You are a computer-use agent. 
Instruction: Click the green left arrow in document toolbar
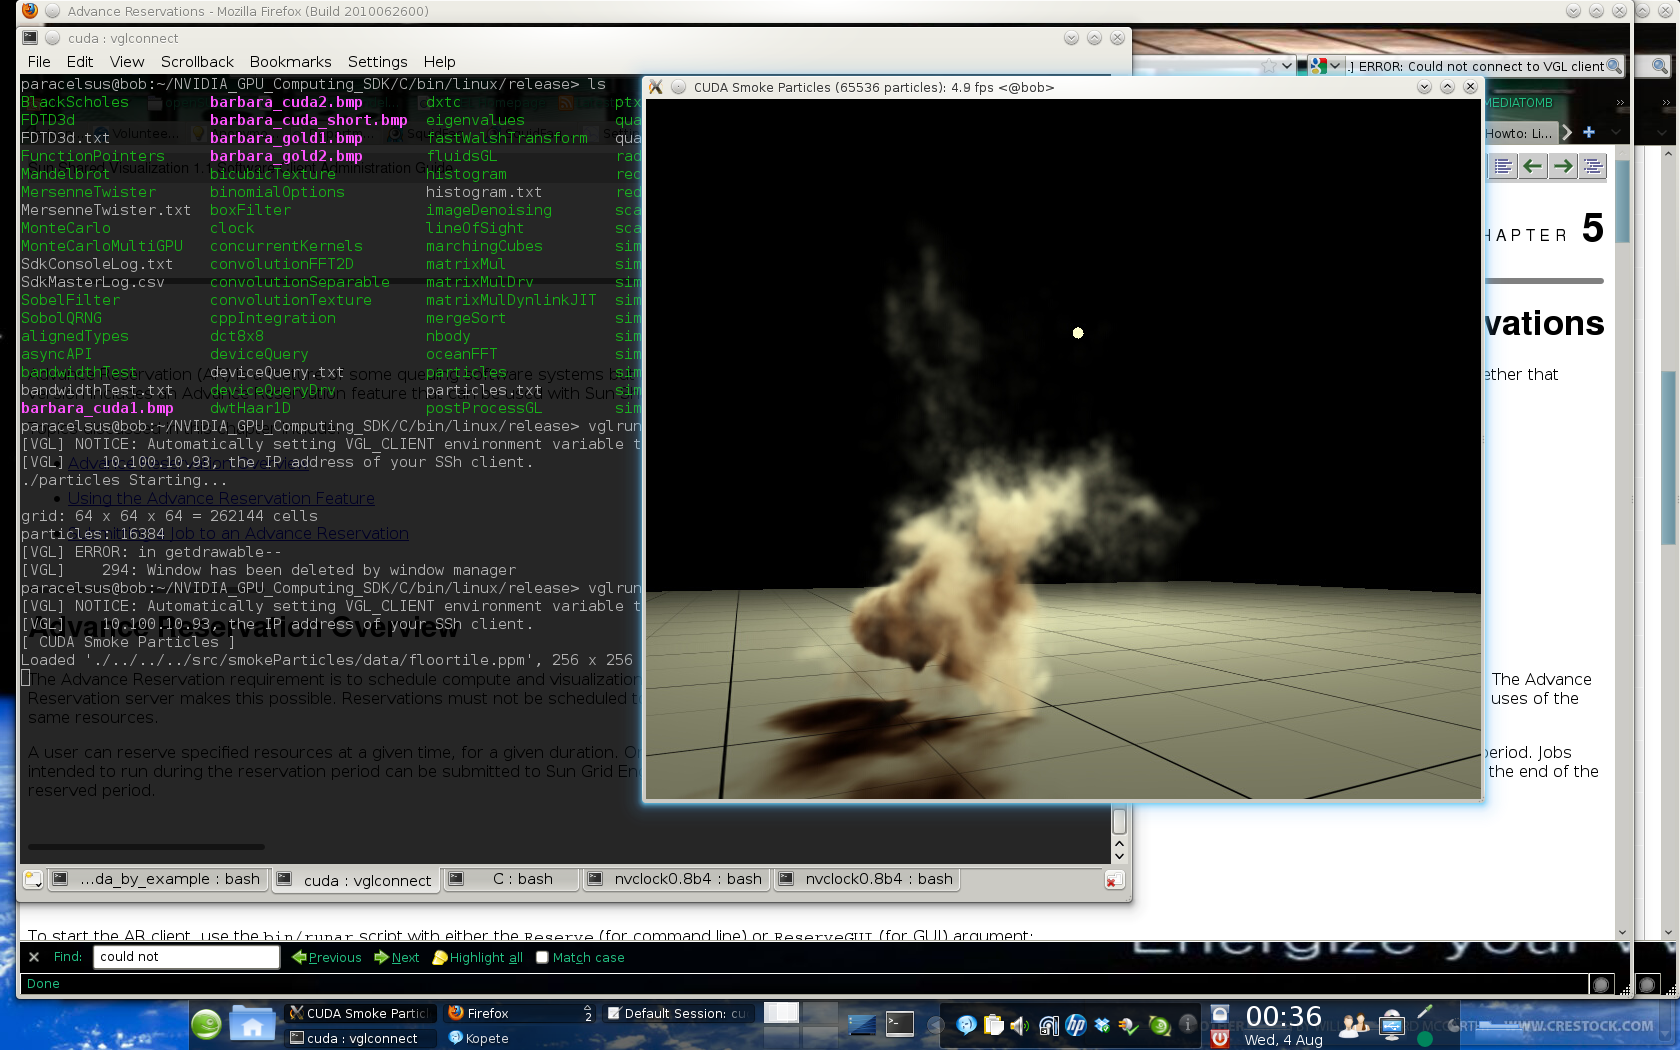pyautogui.click(x=1533, y=166)
